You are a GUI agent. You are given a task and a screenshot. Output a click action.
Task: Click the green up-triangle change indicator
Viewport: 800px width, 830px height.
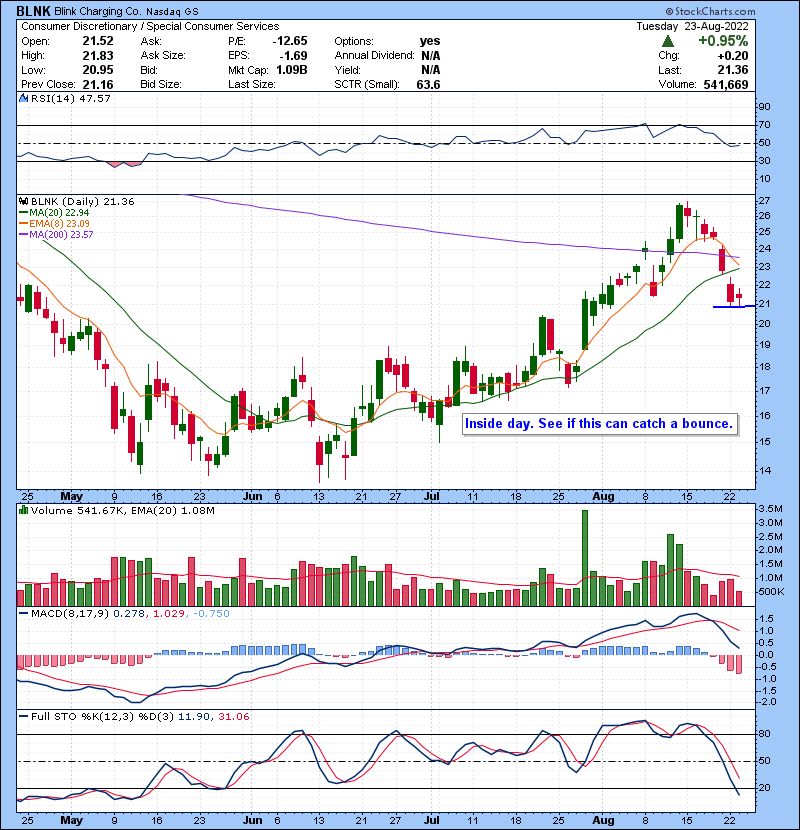(668, 41)
